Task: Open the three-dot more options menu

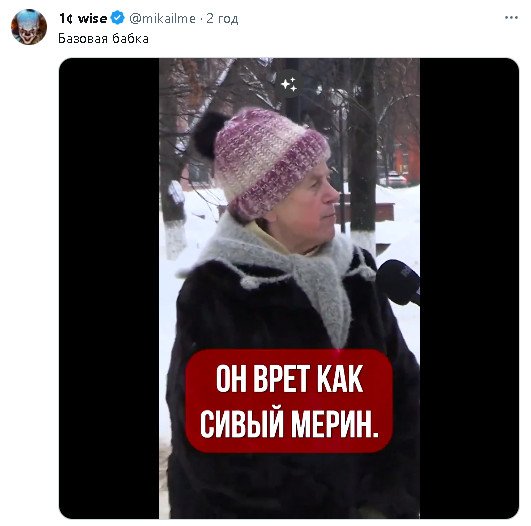Action: [x=511, y=18]
